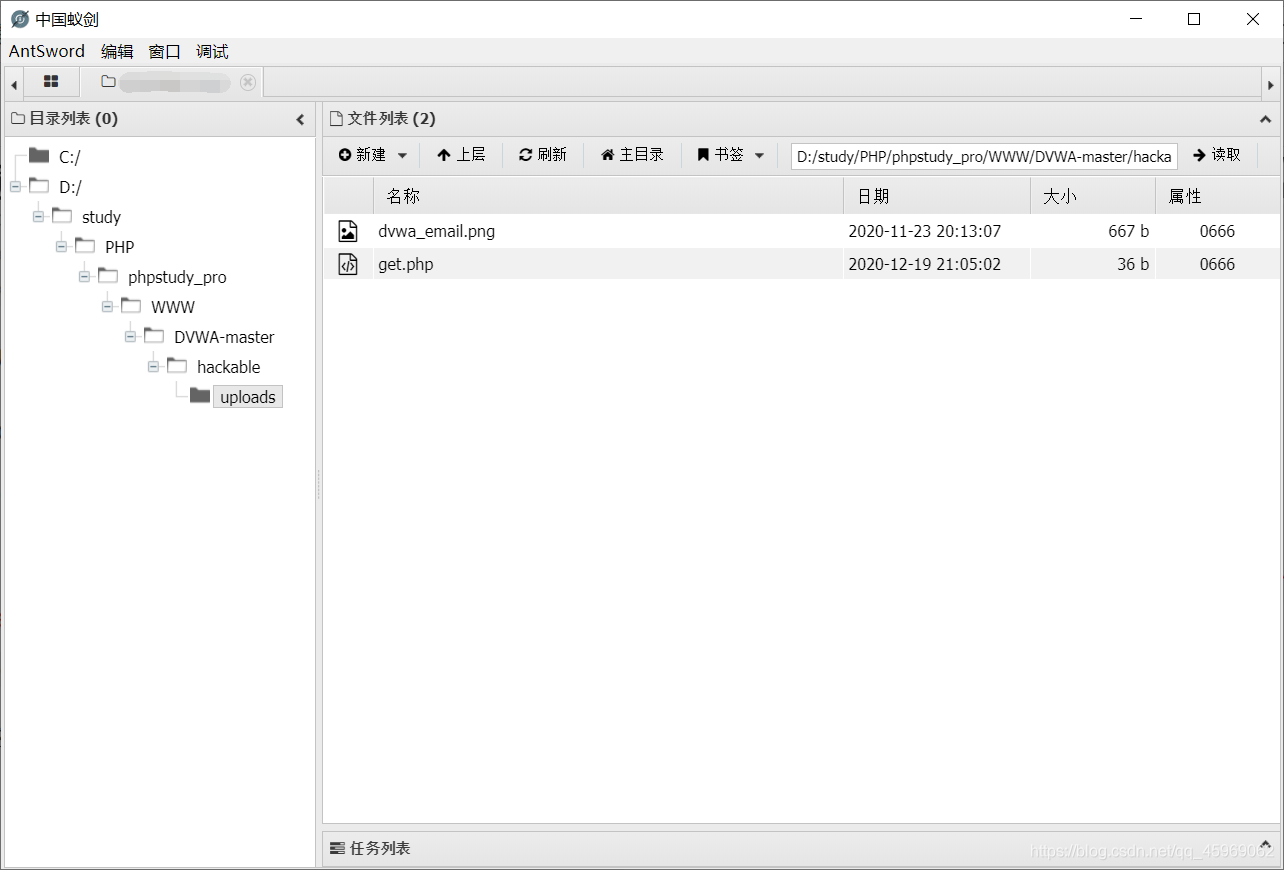Viewport: 1284px width, 870px height.
Task: Select the DVWA-master folder
Action: (x=224, y=337)
